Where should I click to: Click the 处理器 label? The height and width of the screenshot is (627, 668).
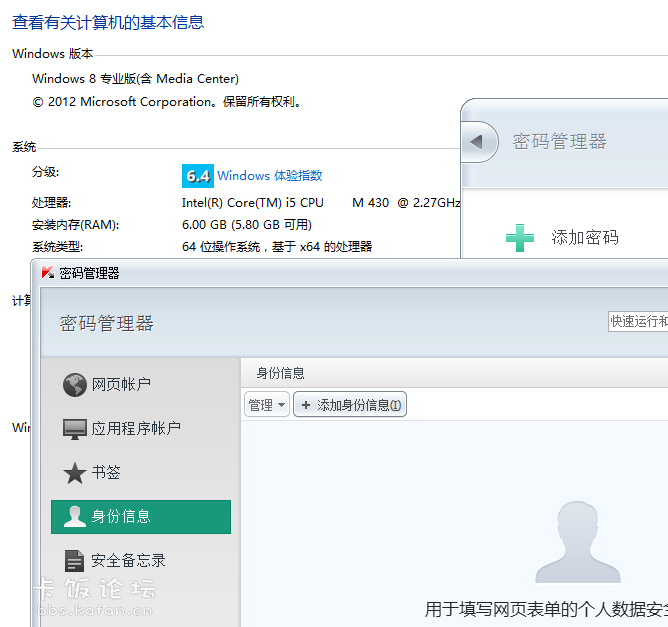click(x=52, y=203)
